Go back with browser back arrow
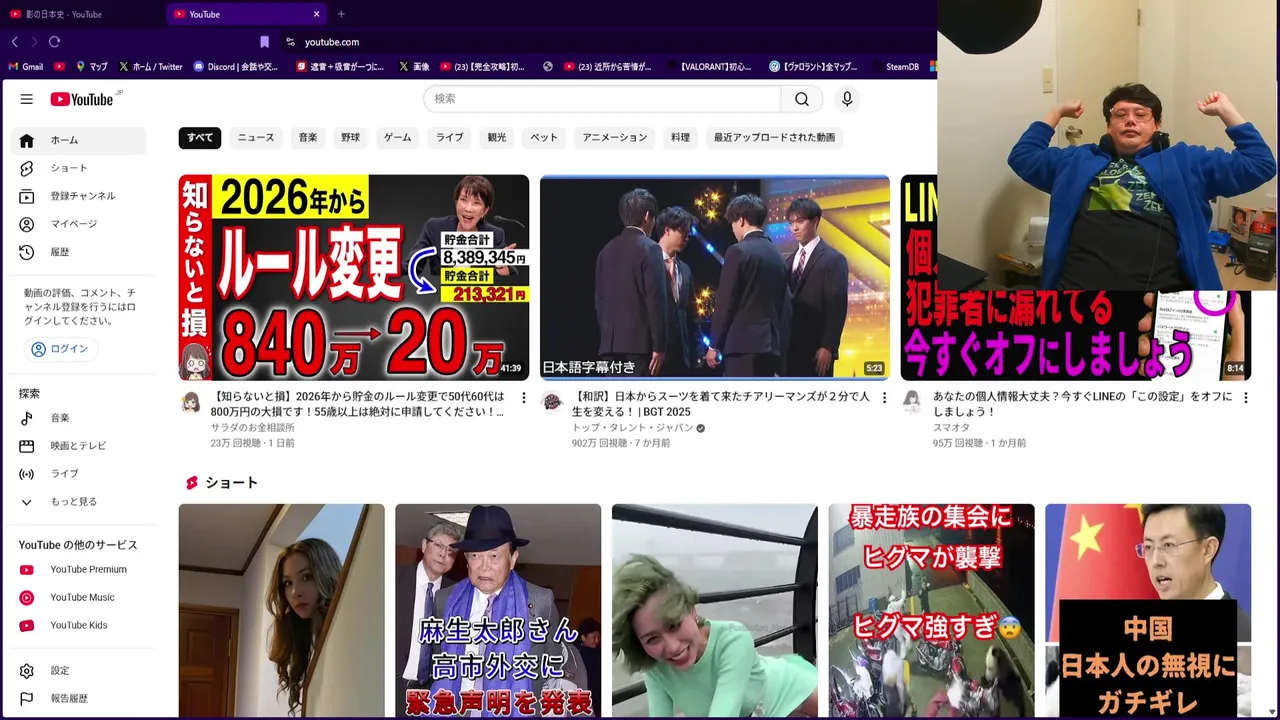 pyautogui.click(x=14, y=42)
